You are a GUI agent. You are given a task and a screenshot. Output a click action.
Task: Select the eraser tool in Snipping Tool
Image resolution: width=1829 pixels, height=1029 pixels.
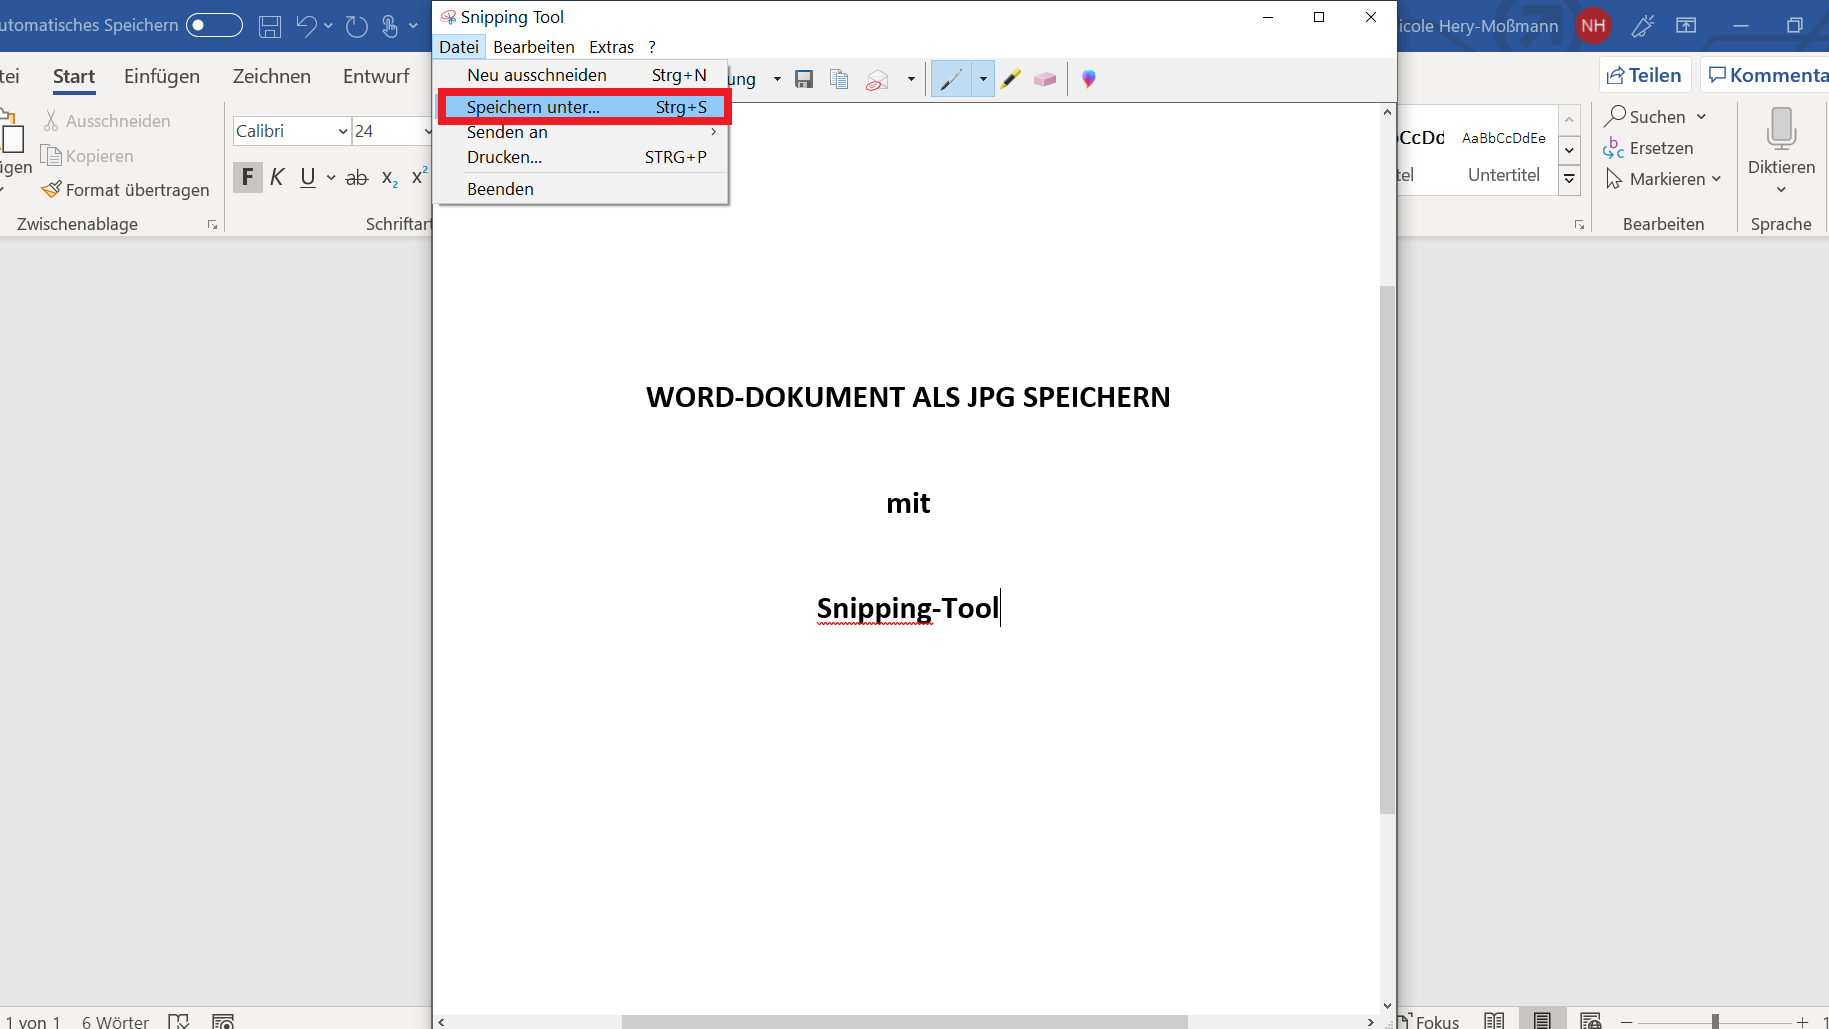click(1045, 79)
